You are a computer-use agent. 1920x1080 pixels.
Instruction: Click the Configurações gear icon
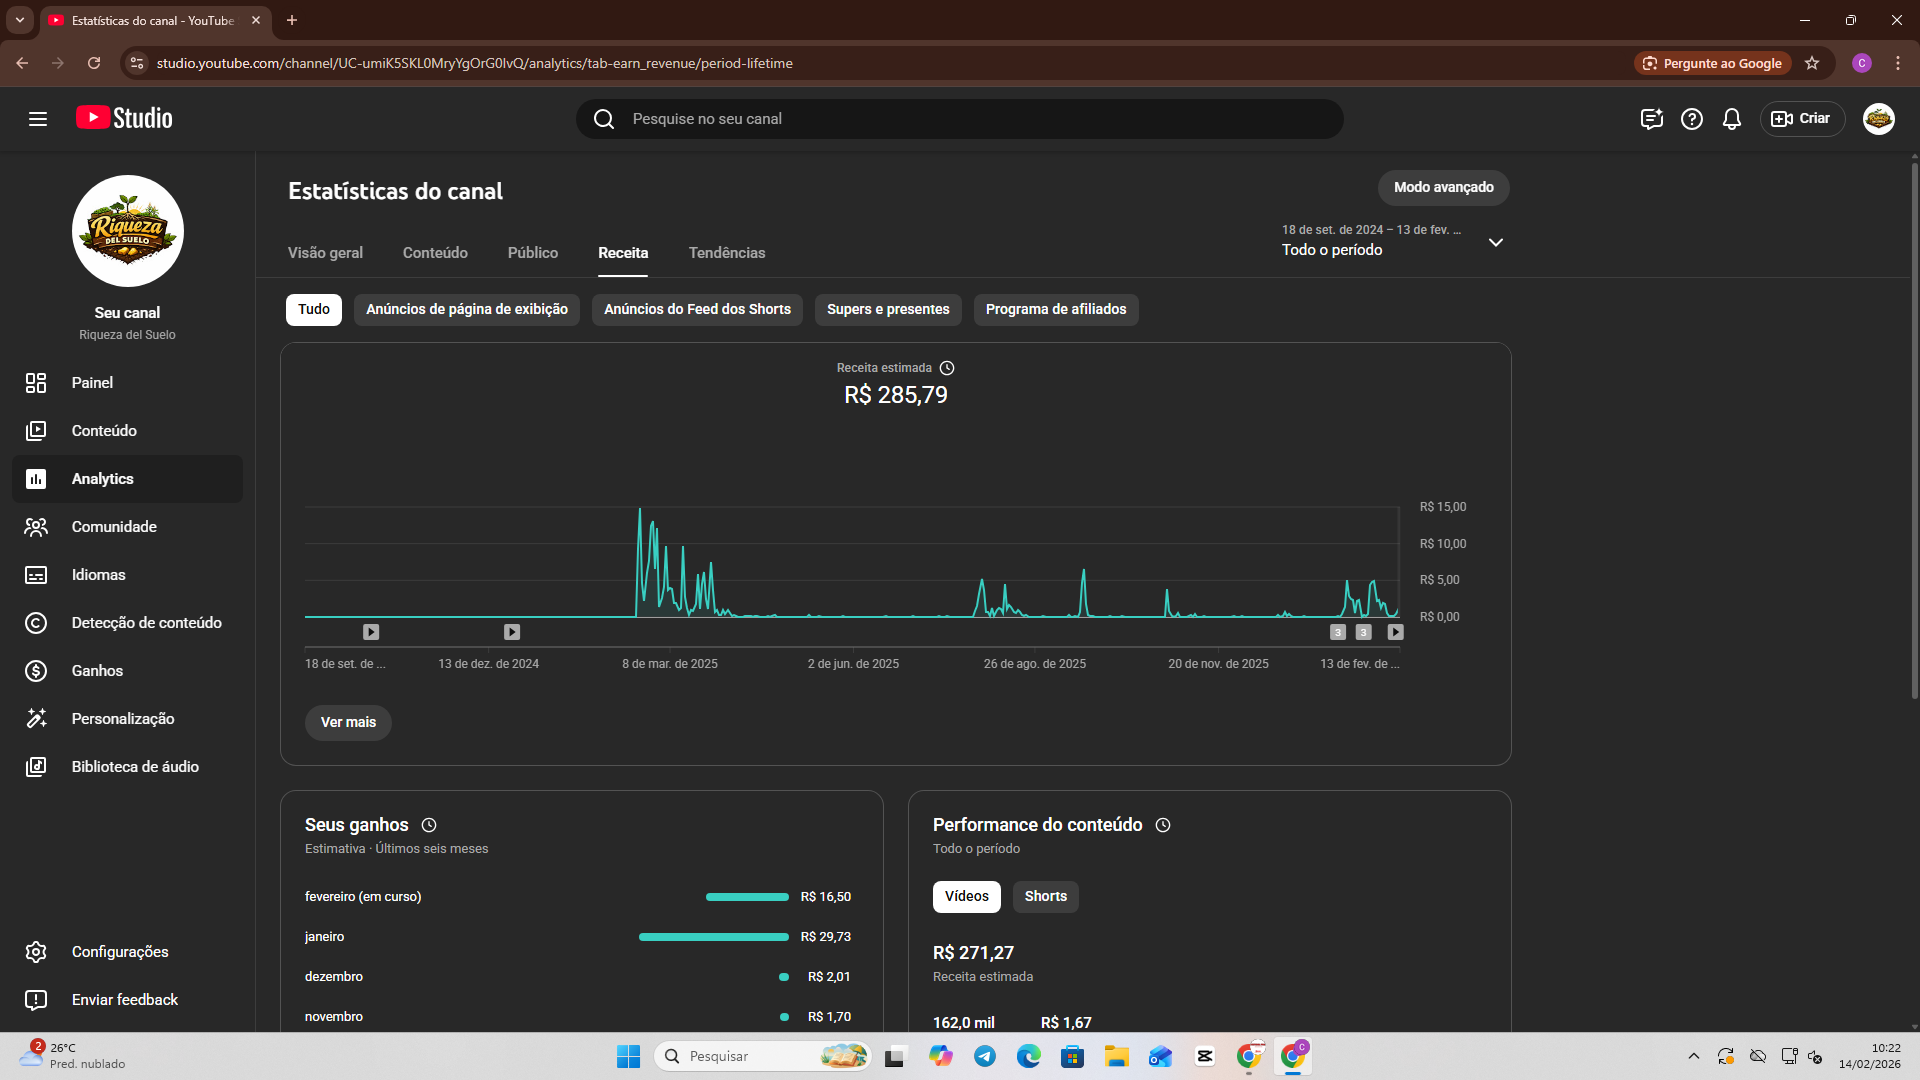pos(36,952)
